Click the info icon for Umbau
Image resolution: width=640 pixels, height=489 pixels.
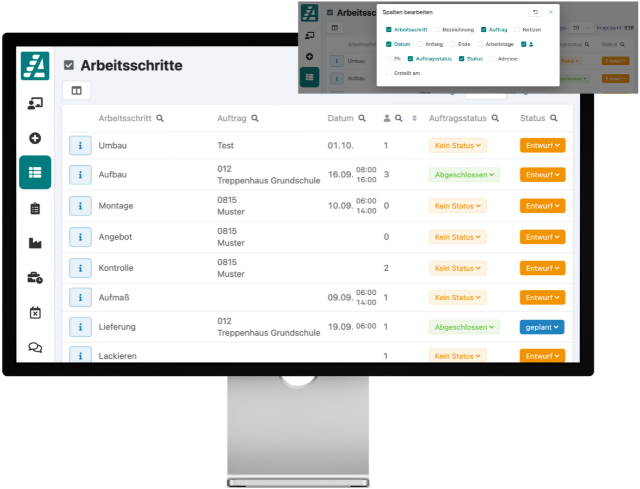[x=79, y=146]
